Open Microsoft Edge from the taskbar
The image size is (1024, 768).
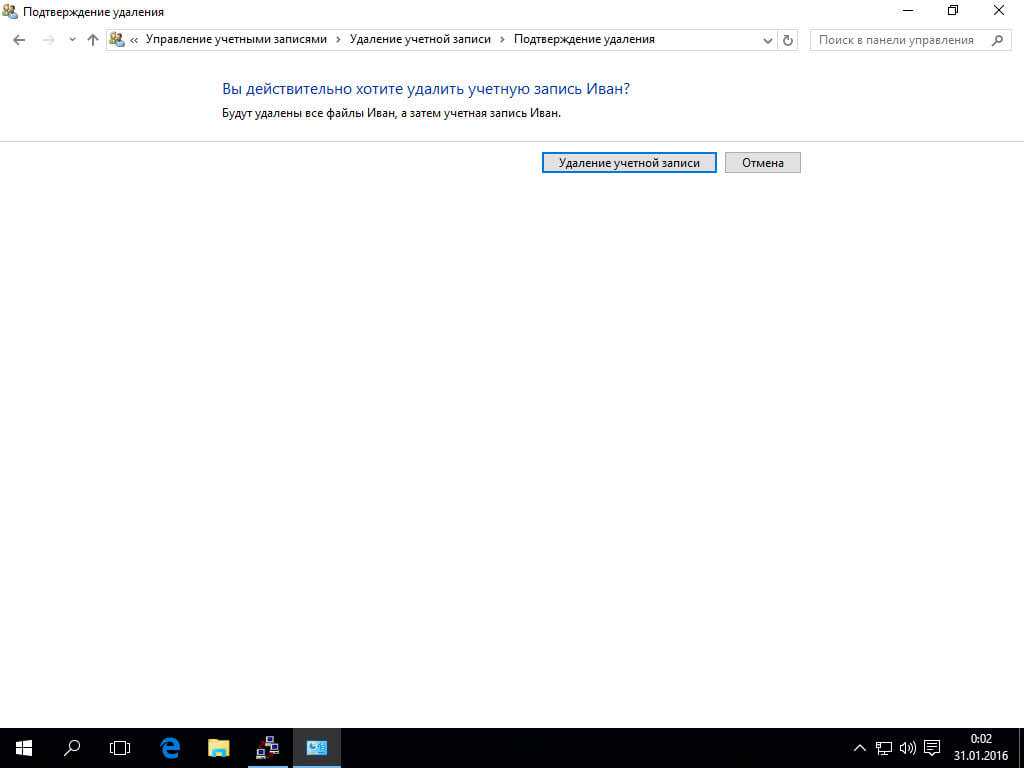(170, 748)
